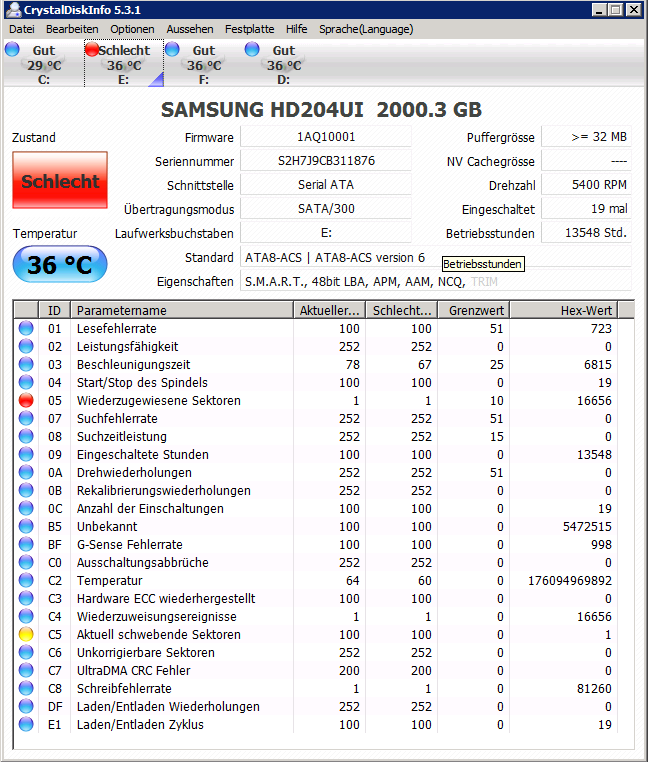Viewport: 648px width, 762px height.
Task: Click status icon for Eingeschaltete Stunden
Action: click(26, 454)
